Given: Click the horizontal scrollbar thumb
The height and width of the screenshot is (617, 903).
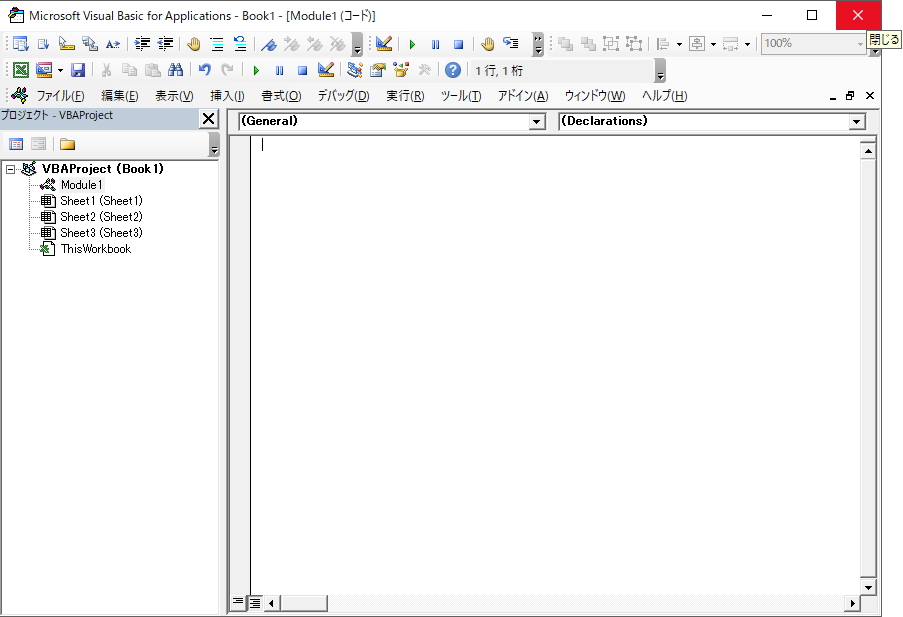Looking at the screenshot, I should [303, 603].
